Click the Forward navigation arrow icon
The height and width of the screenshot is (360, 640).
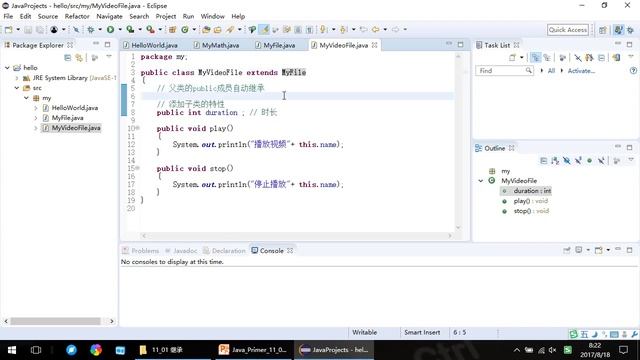[x=395, y=29]
